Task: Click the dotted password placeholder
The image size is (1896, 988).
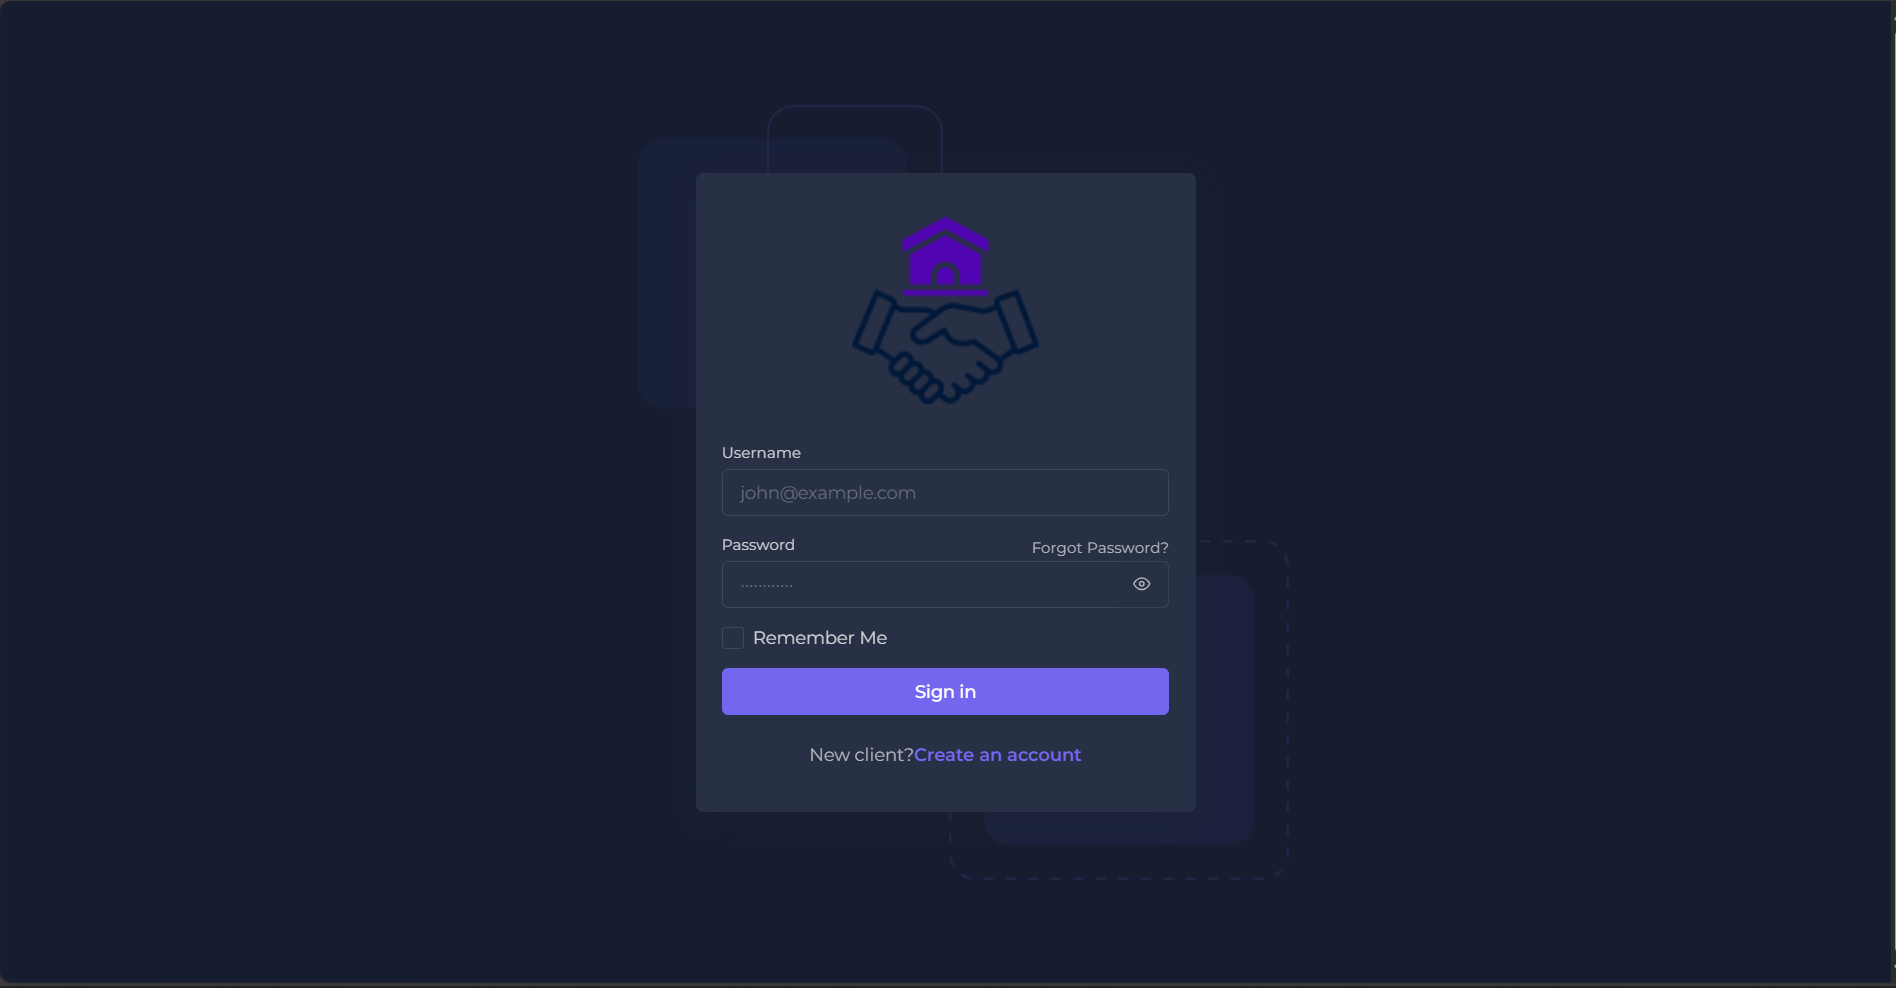Action: 767,585
